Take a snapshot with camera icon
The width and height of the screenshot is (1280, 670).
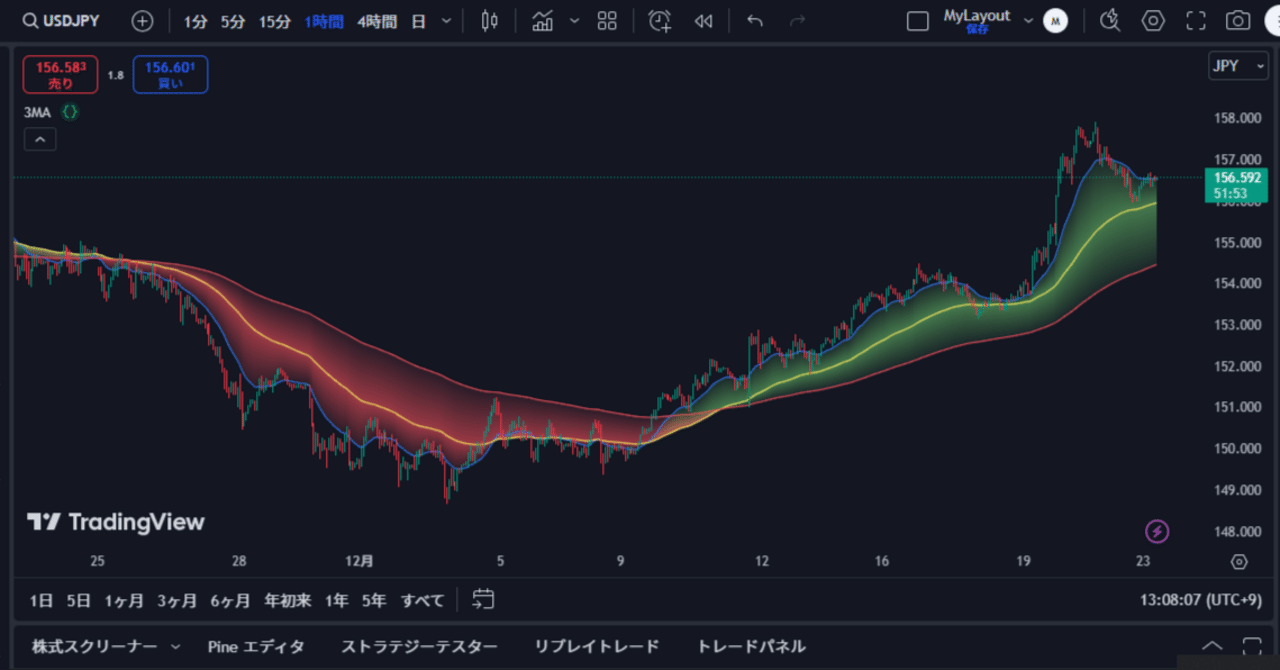pyautogui.click(x=1238, y=21)
